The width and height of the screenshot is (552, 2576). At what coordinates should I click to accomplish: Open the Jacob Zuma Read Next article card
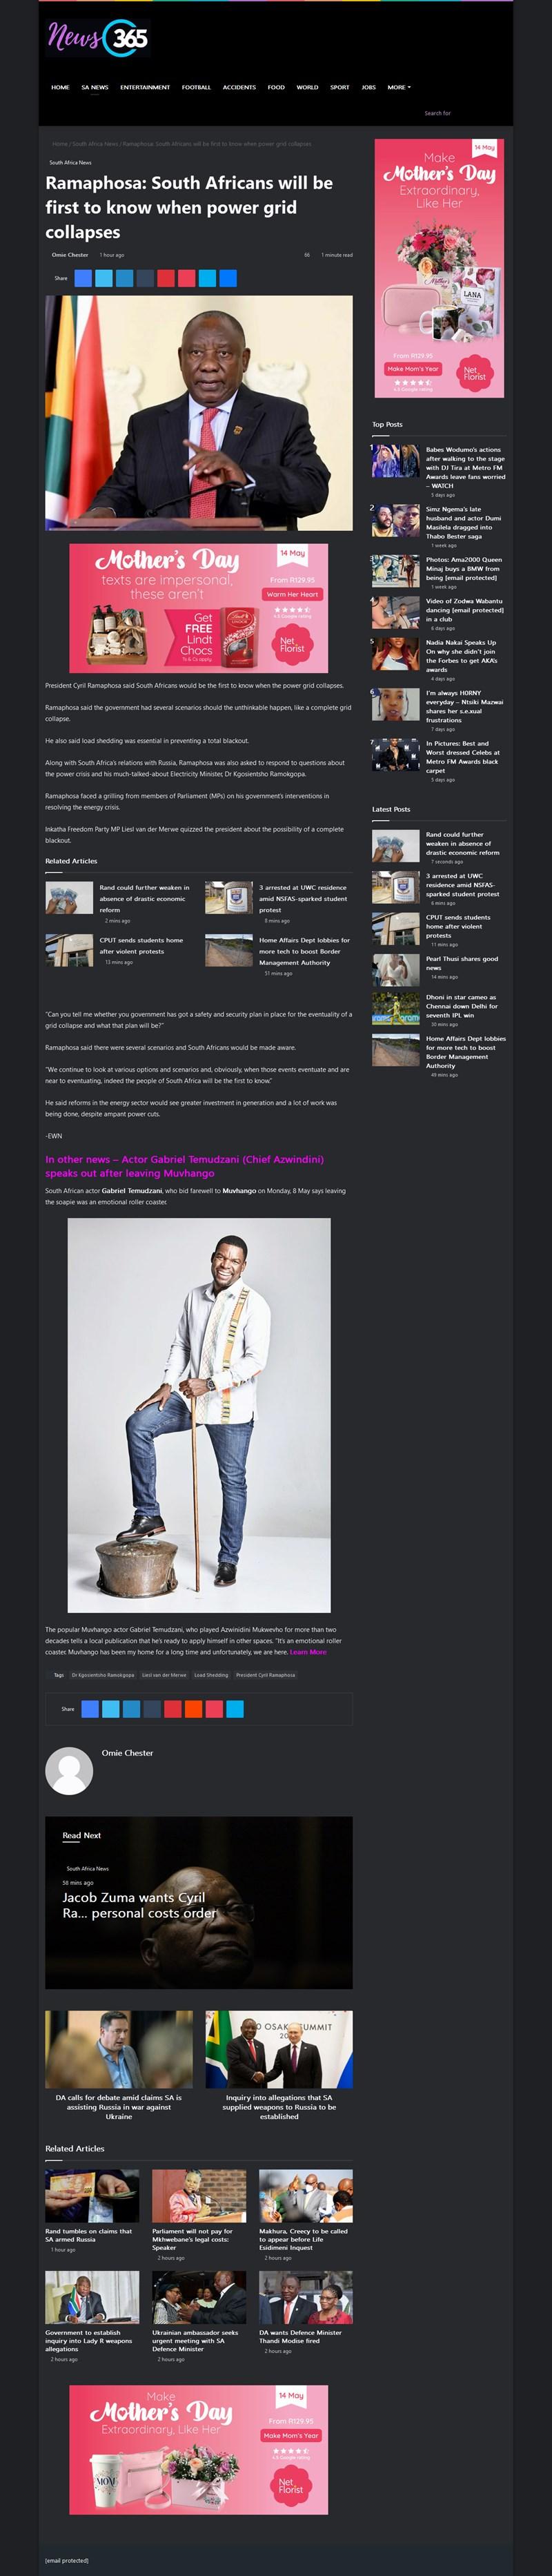click(x=199, y=1903)
